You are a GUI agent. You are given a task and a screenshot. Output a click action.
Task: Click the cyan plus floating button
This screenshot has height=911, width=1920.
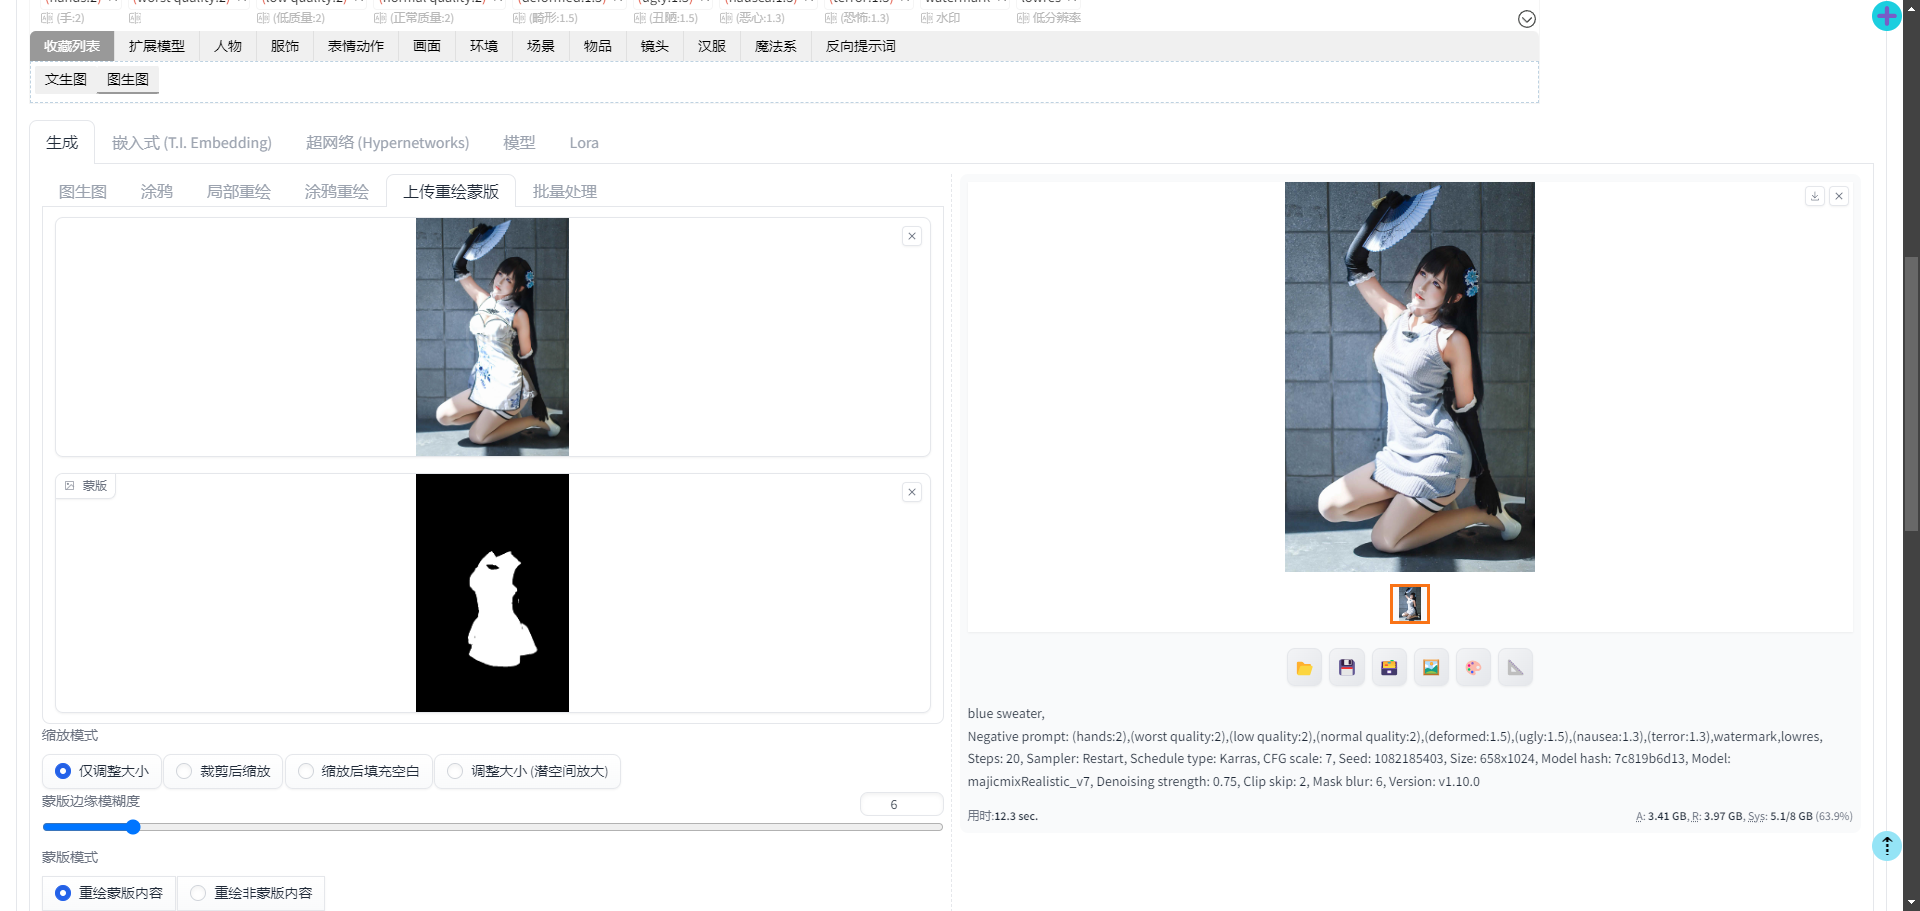[1886, 16]
